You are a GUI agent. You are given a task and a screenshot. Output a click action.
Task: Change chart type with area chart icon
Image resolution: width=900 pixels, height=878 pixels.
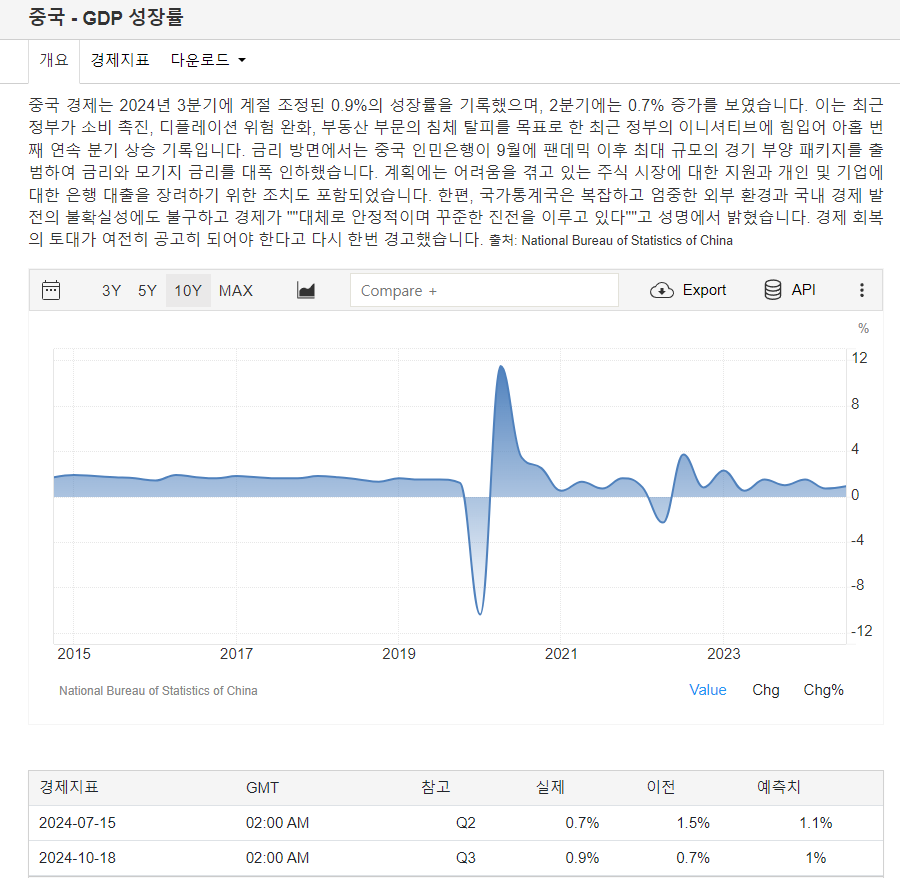pyautogui.click(x=305, y=290)
